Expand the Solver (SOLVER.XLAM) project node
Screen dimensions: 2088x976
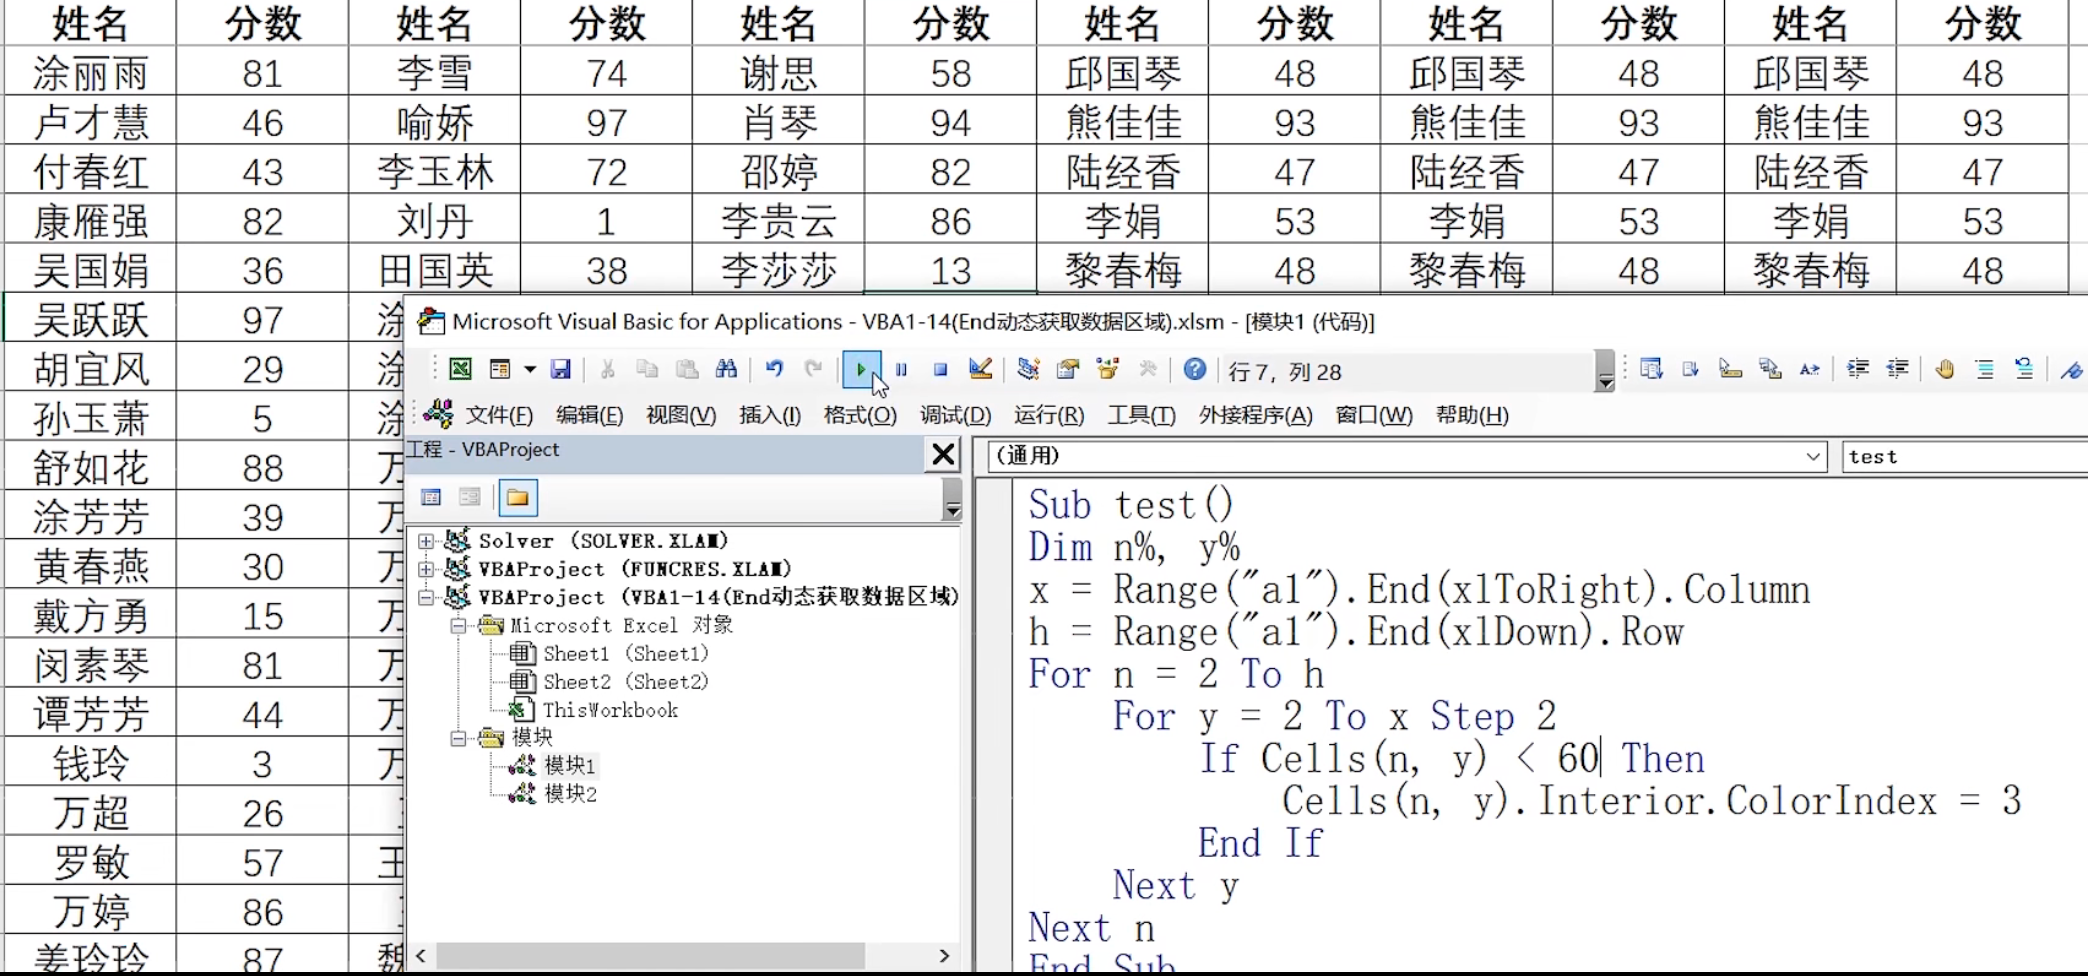tap(427, 541)
